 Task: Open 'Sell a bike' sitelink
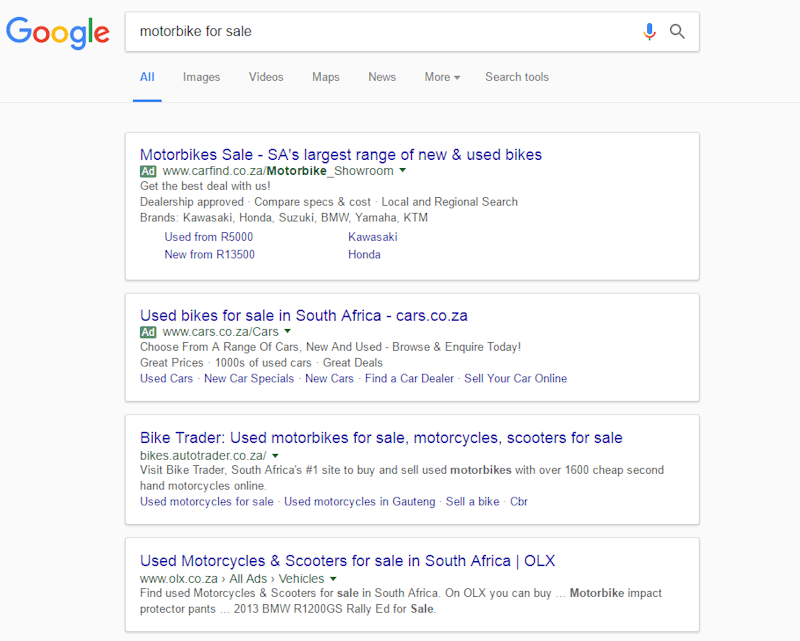(472, 502)
